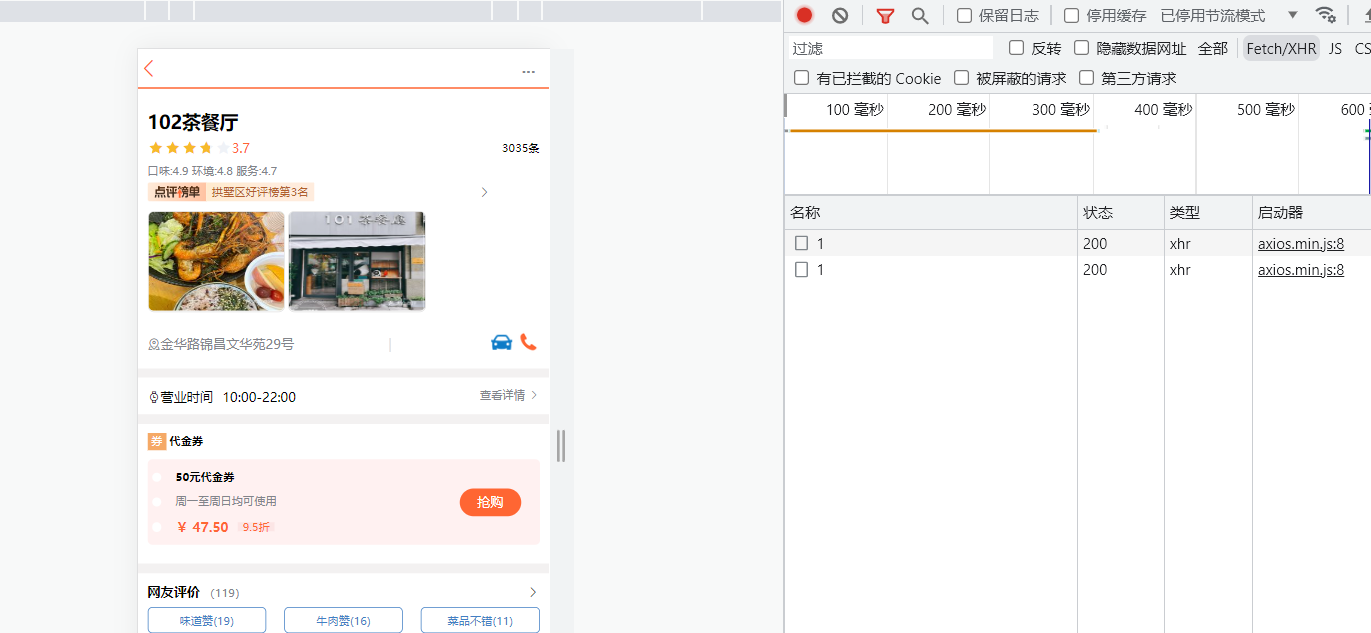Check 第三方请求 box

(1086, 77)
